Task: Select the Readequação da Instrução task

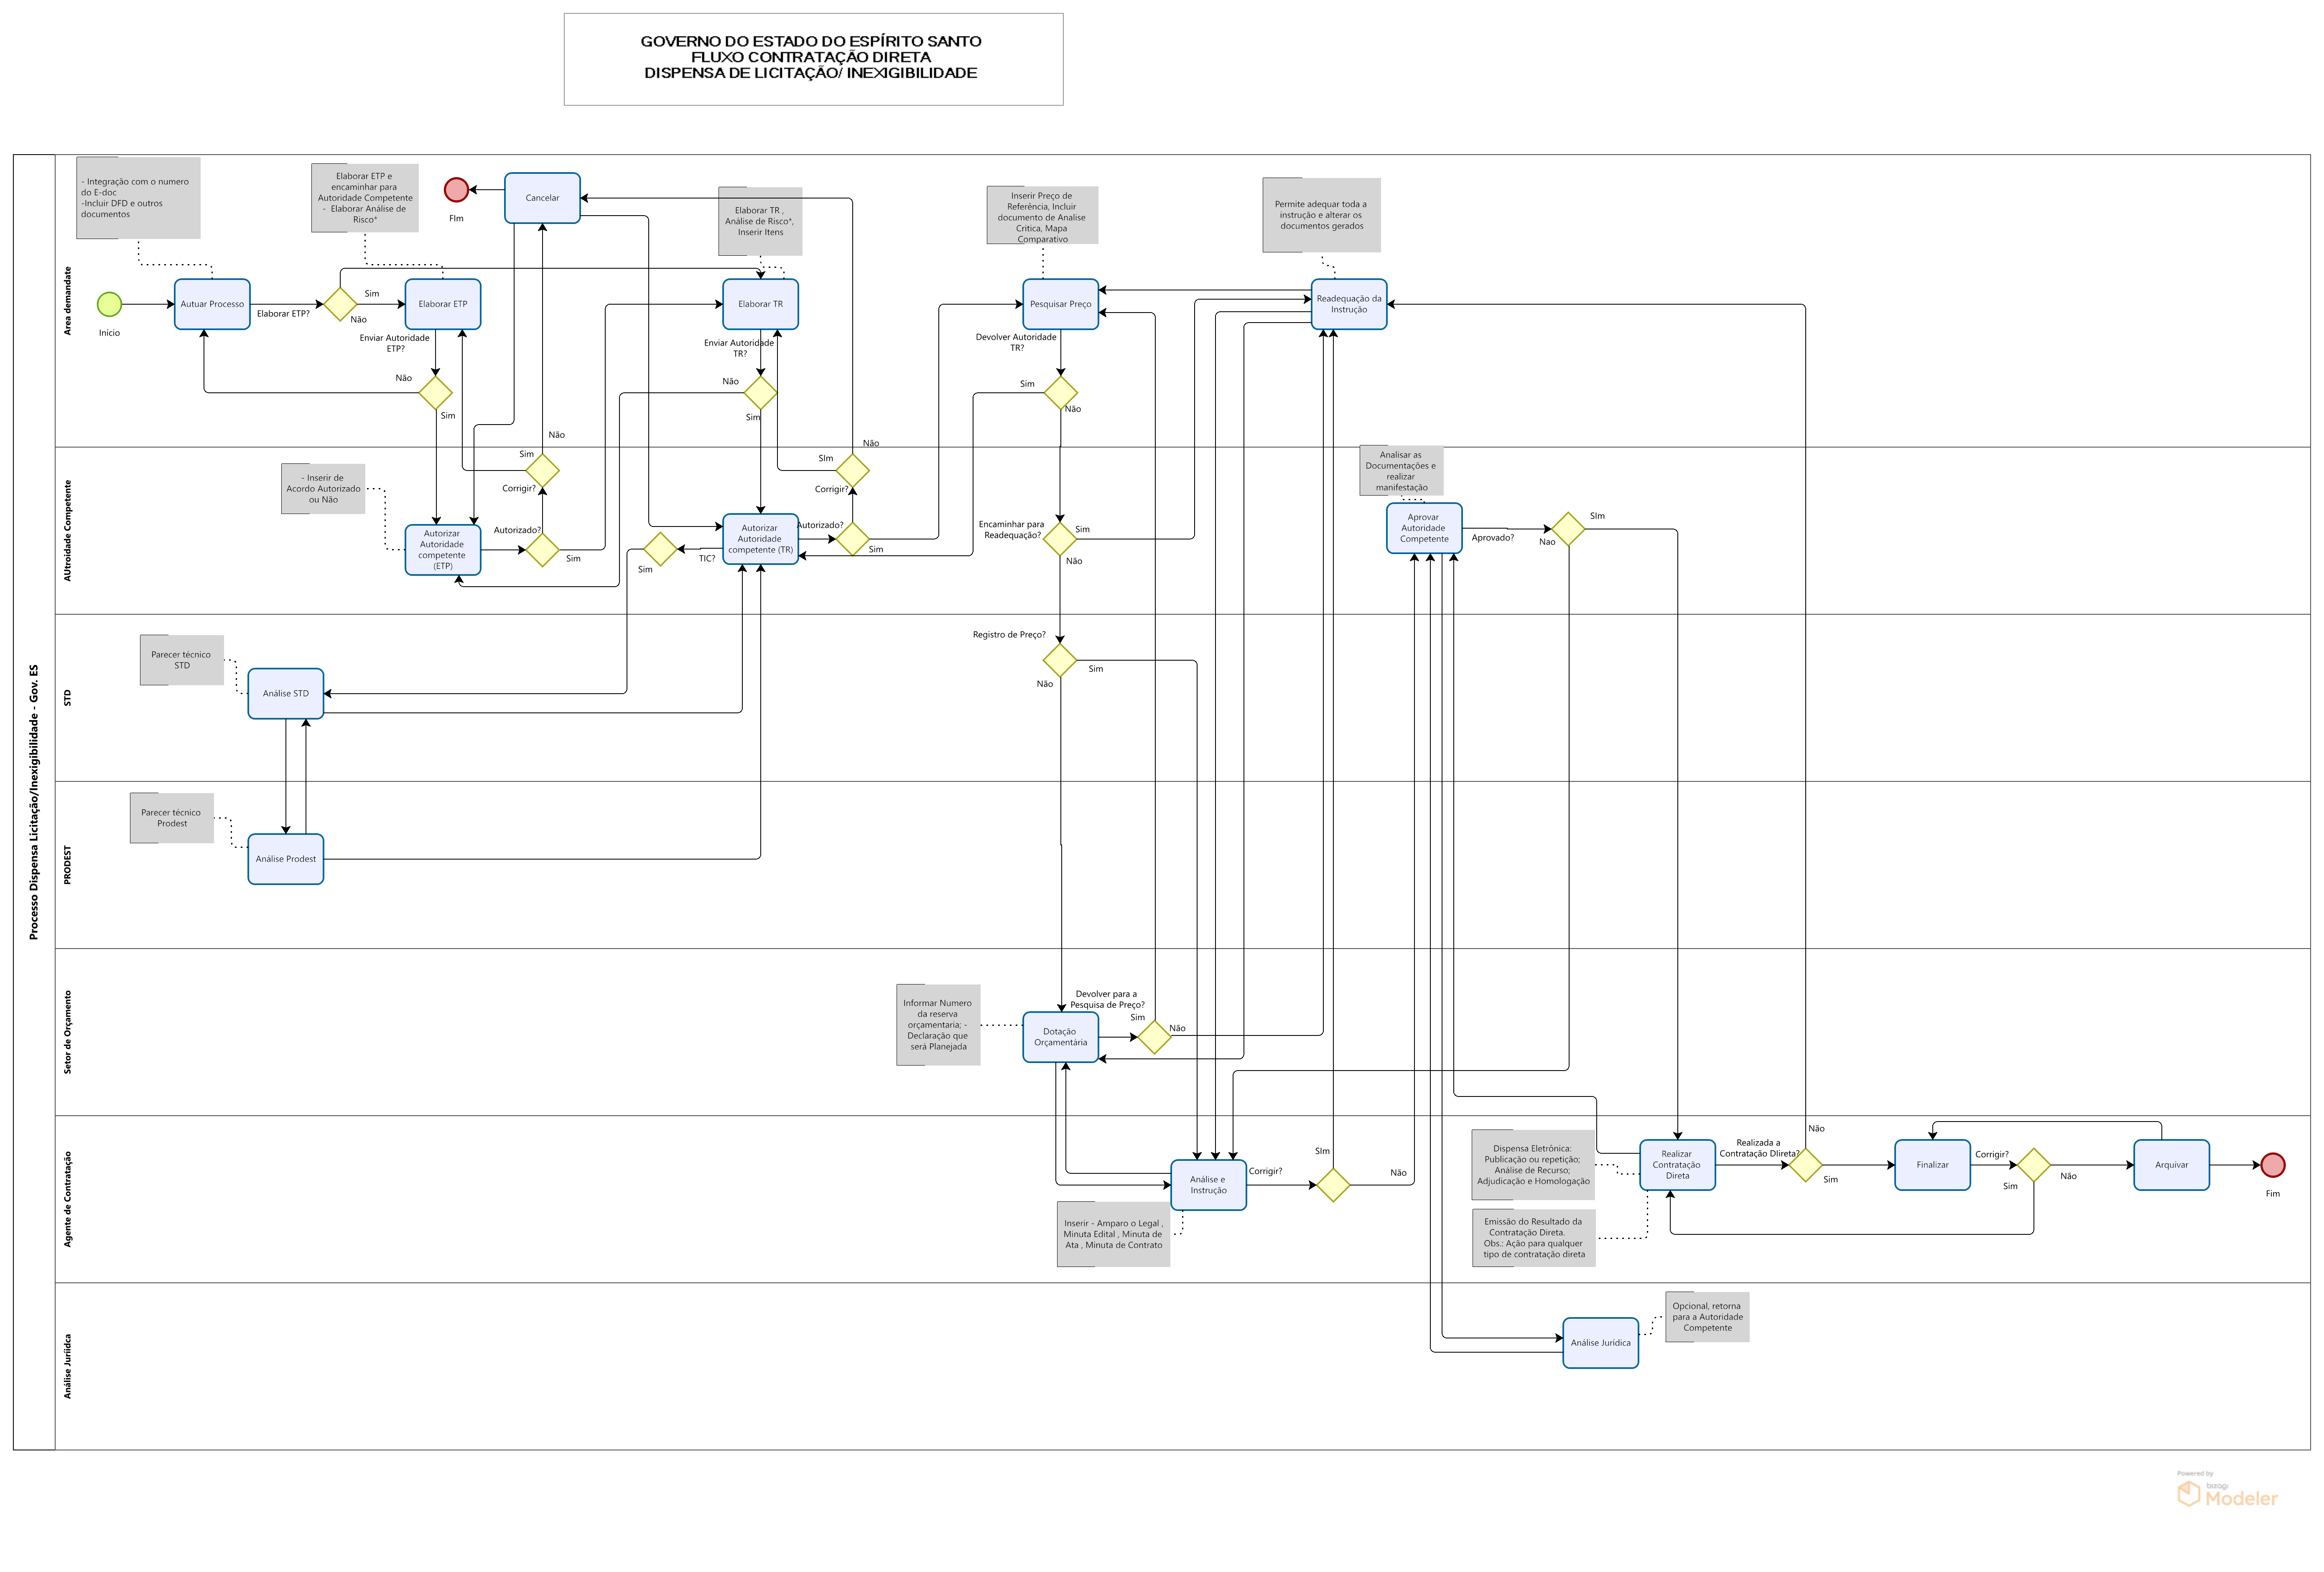Action: (x=1349, y=304)
